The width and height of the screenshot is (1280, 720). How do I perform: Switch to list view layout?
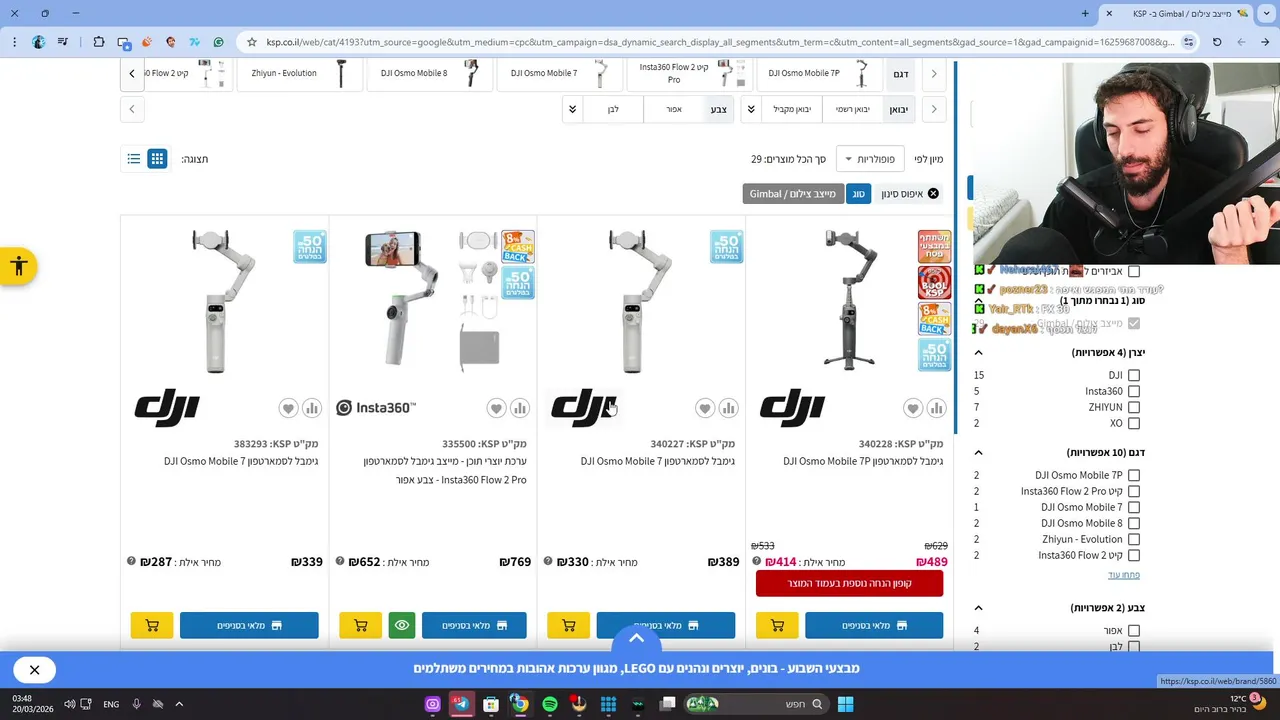pos(133,159)
